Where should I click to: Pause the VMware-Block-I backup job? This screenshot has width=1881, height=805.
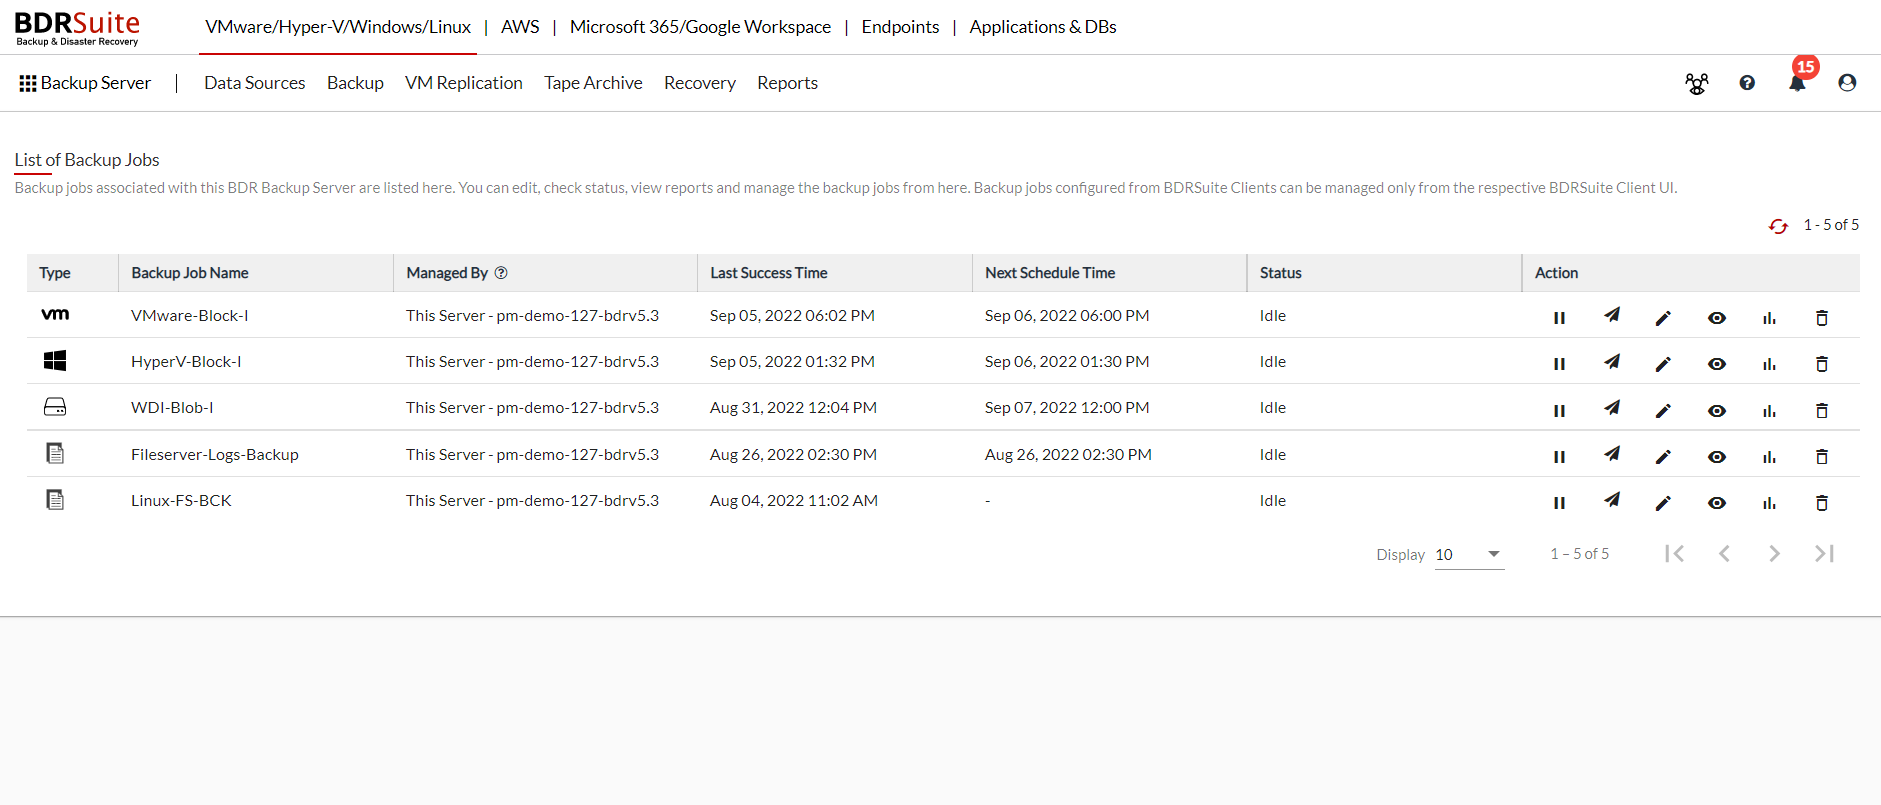click(1559, 318)
